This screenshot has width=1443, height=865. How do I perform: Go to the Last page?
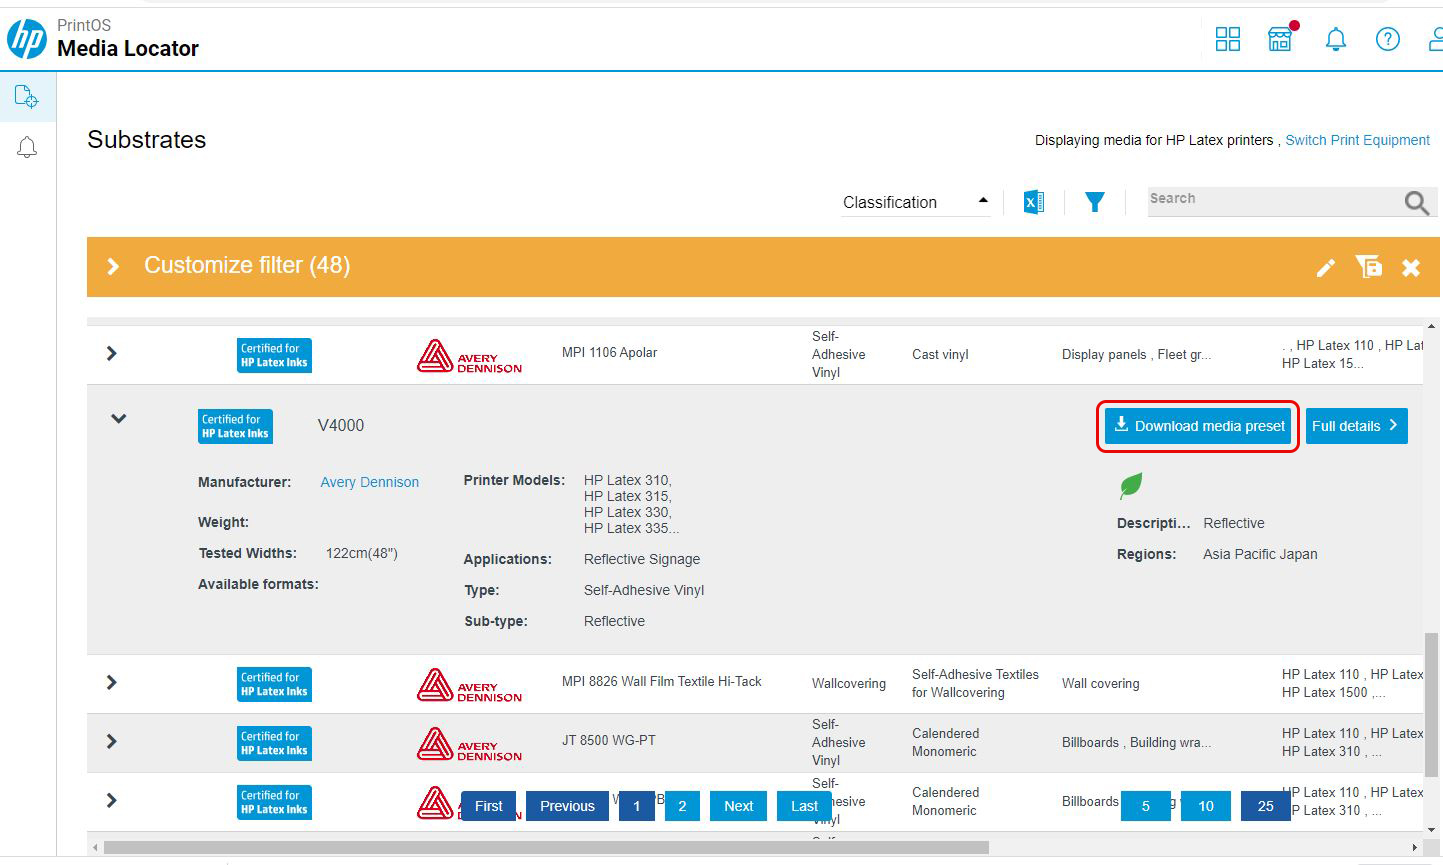(804, 806)
